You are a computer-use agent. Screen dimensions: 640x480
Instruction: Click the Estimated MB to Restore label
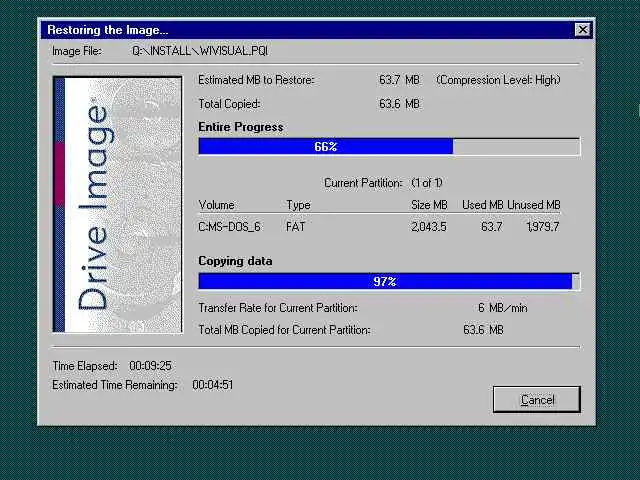coord(256,80)
